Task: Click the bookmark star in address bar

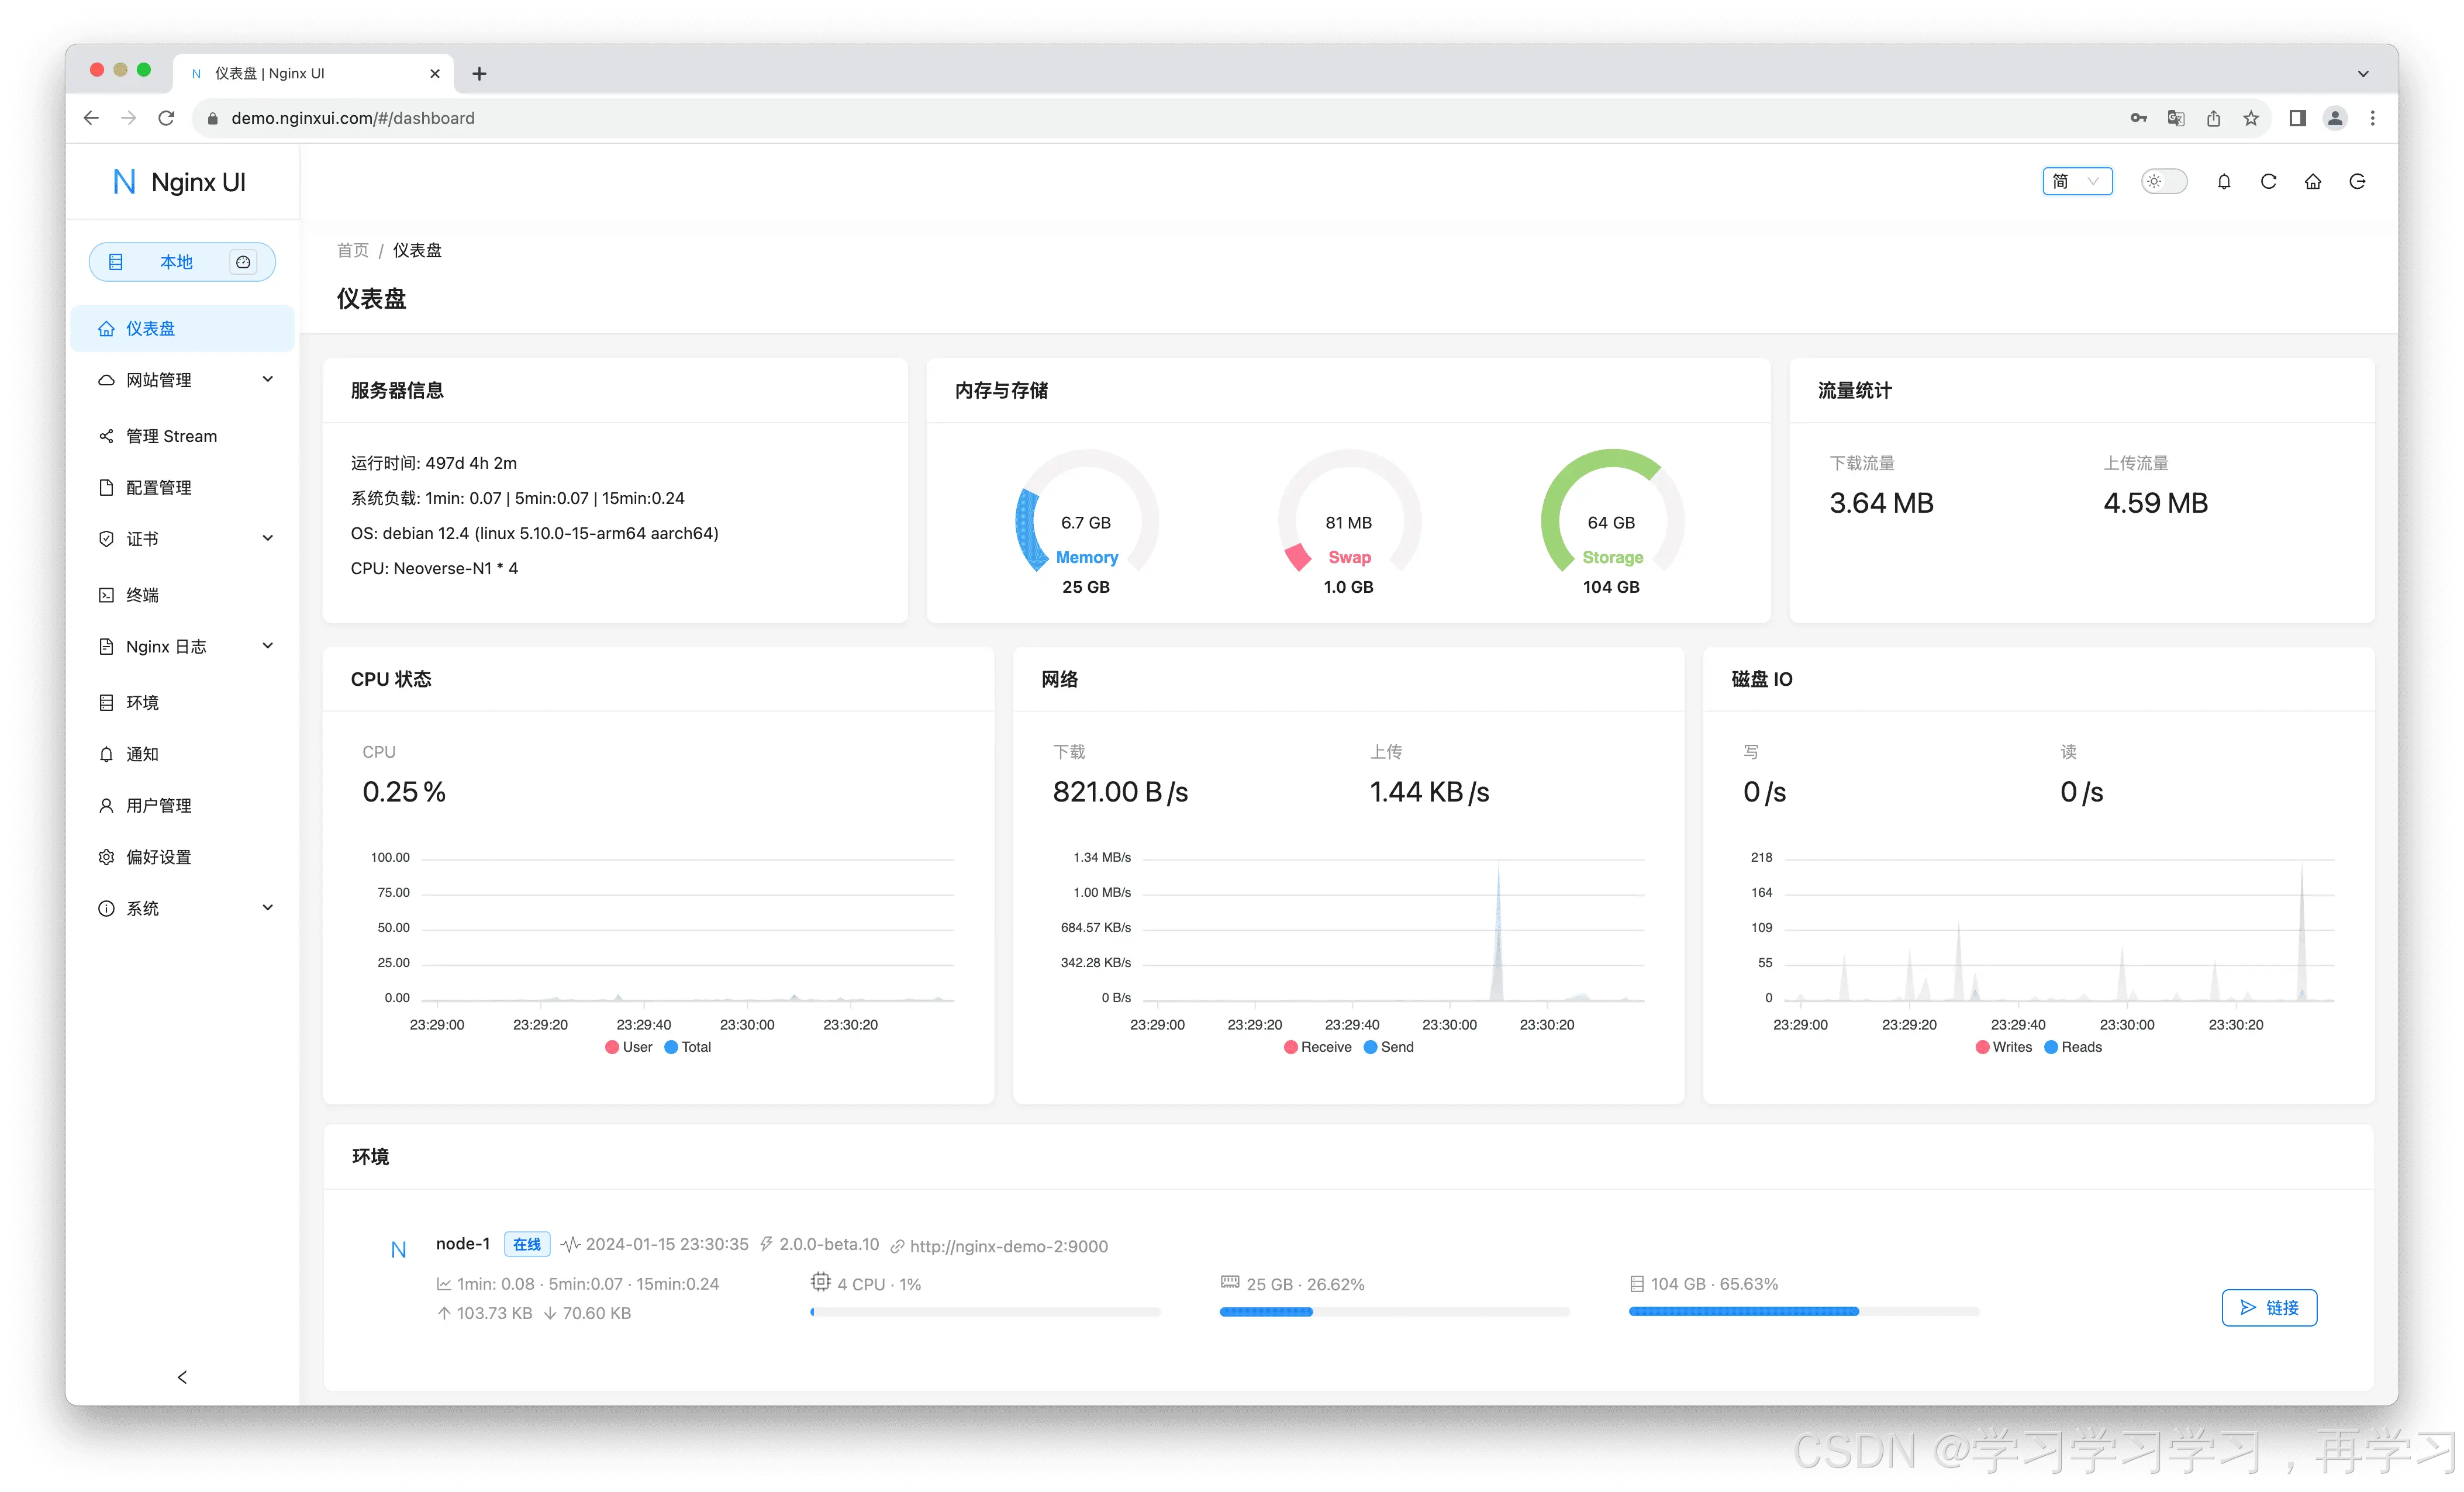Action: 2251,118
